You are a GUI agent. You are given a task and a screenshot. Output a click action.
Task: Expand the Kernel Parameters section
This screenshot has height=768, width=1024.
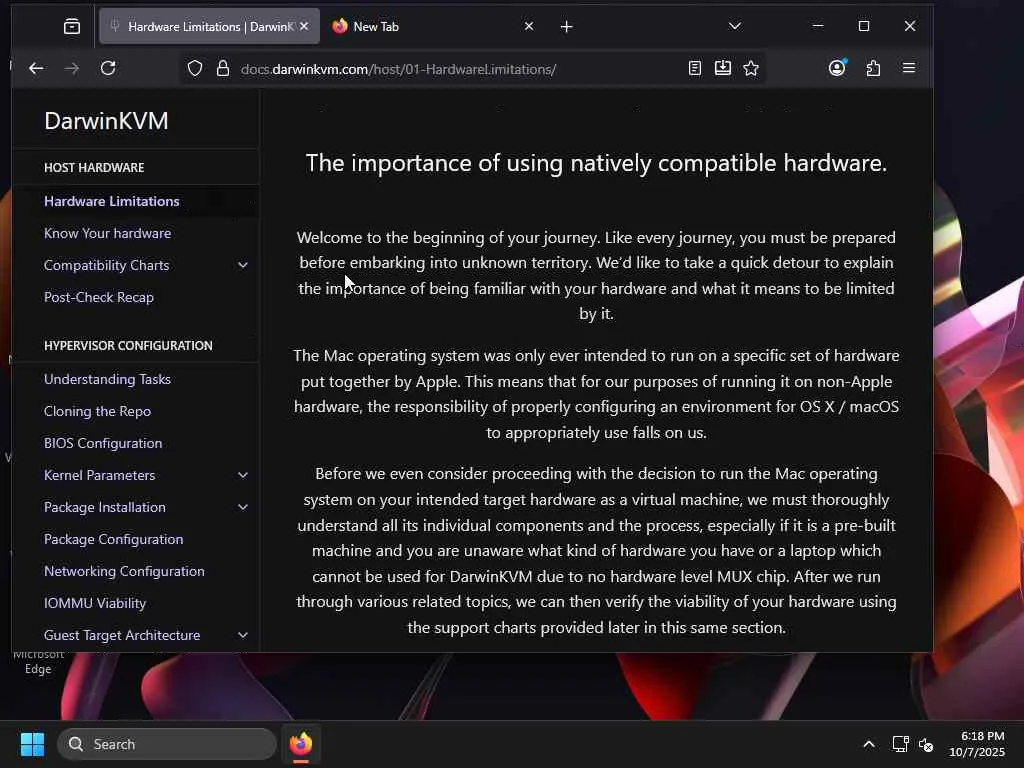pos(243,475)
